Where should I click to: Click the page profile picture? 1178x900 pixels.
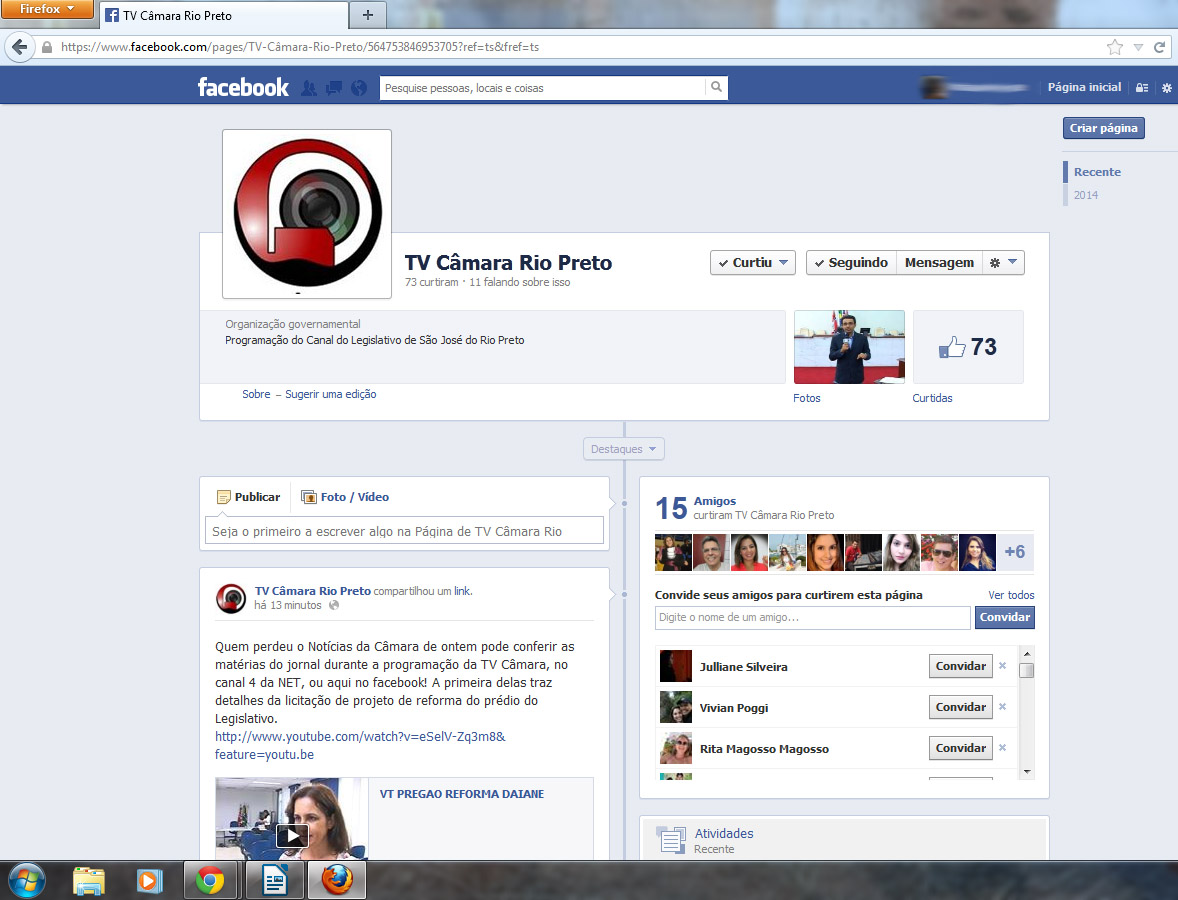coord(307,214)
